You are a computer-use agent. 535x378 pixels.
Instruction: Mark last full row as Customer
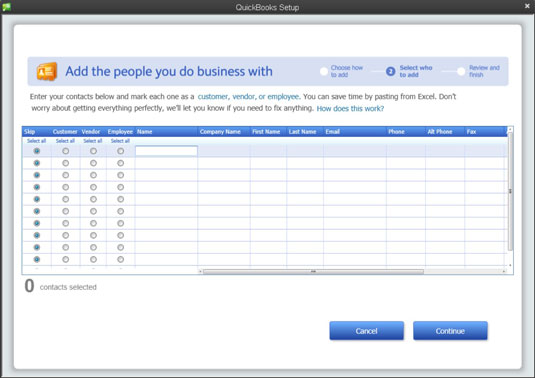pos(66,259)
